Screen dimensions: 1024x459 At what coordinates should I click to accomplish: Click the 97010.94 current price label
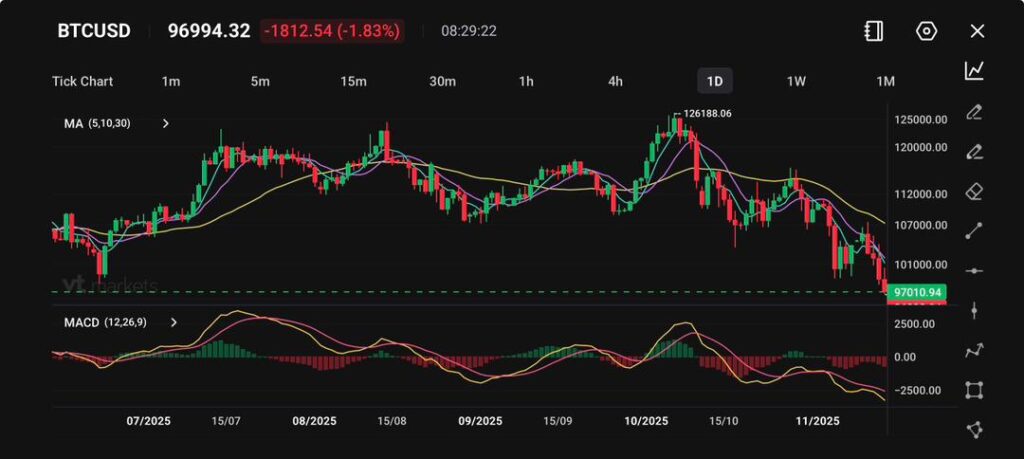(x=917, y=292)
